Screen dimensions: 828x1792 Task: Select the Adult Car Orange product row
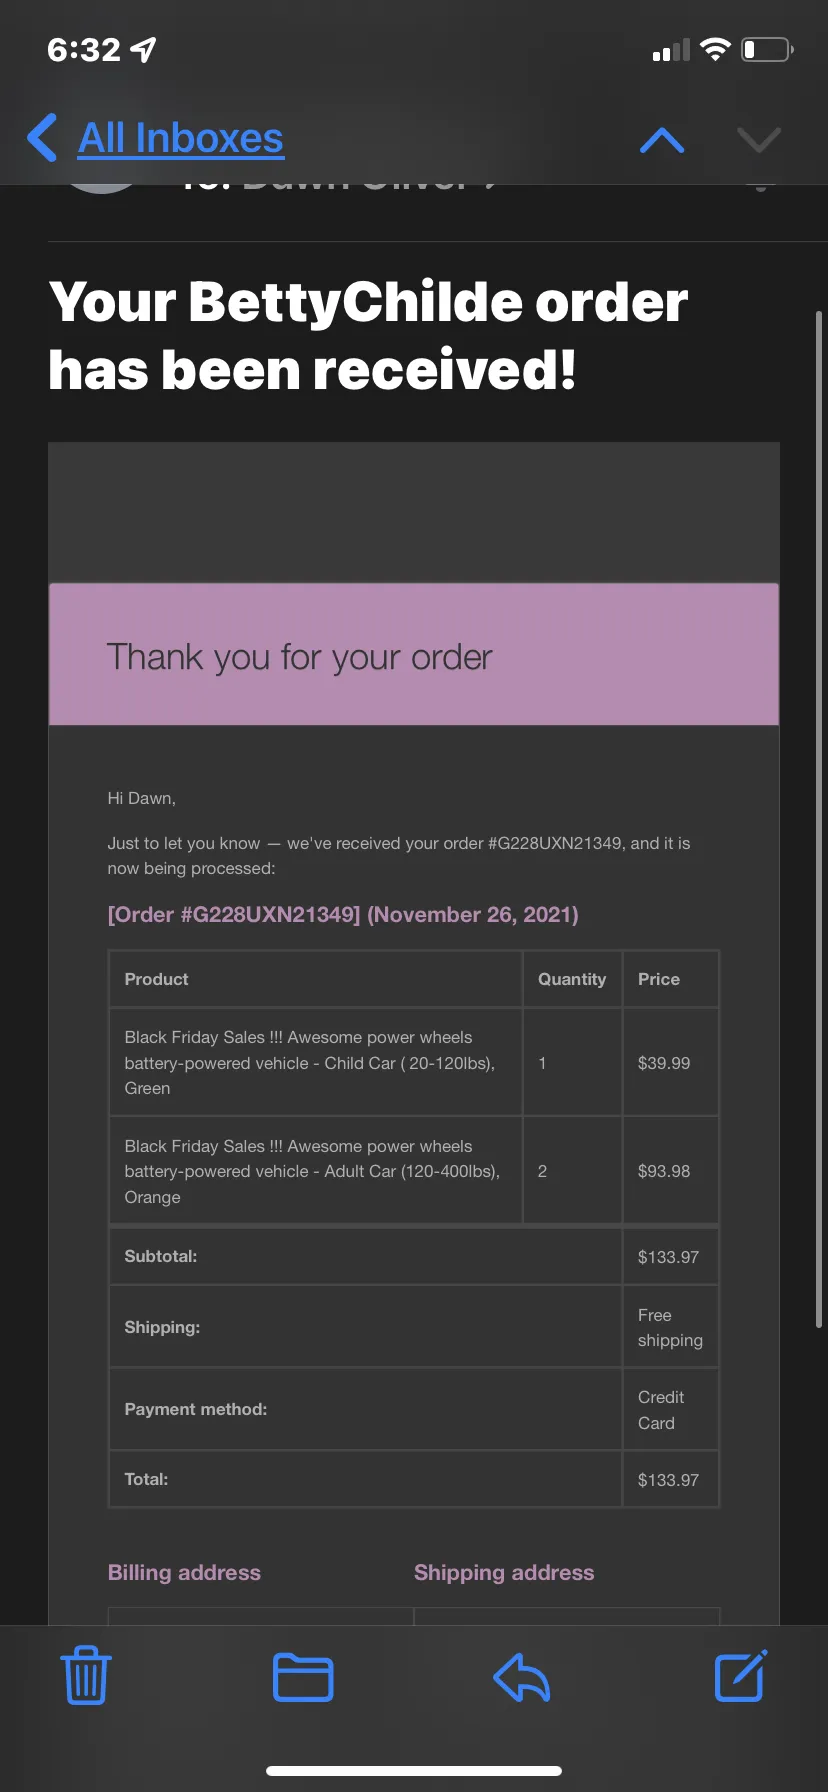click(x=414, y=1171)
